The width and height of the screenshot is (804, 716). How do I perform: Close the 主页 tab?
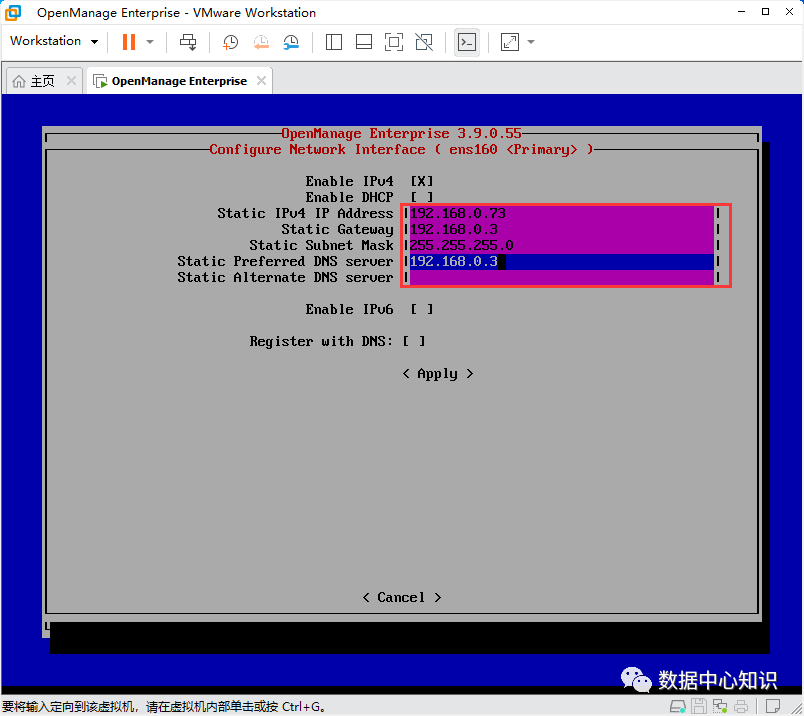(x=71, y=81)
